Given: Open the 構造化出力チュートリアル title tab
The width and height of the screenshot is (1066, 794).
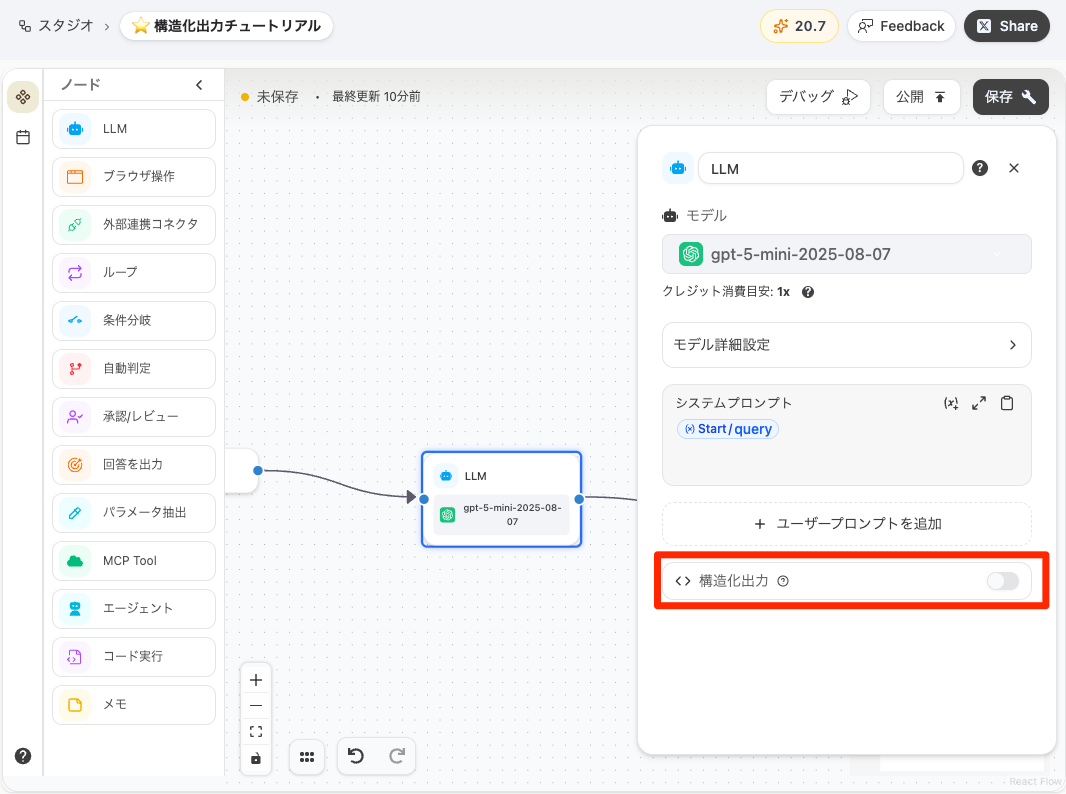Looking at the screenshot, I should point(226,26).
